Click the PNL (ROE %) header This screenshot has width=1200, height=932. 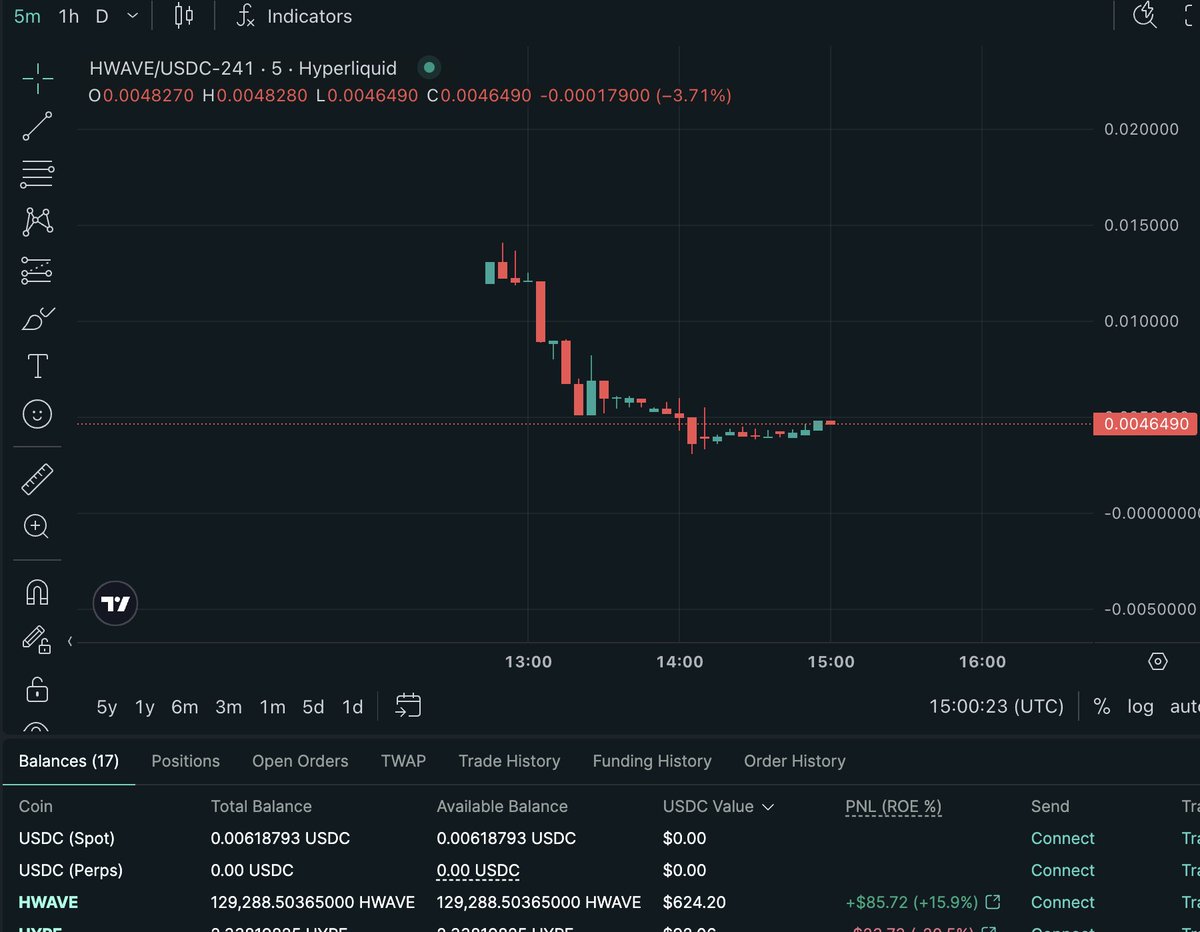894,806
